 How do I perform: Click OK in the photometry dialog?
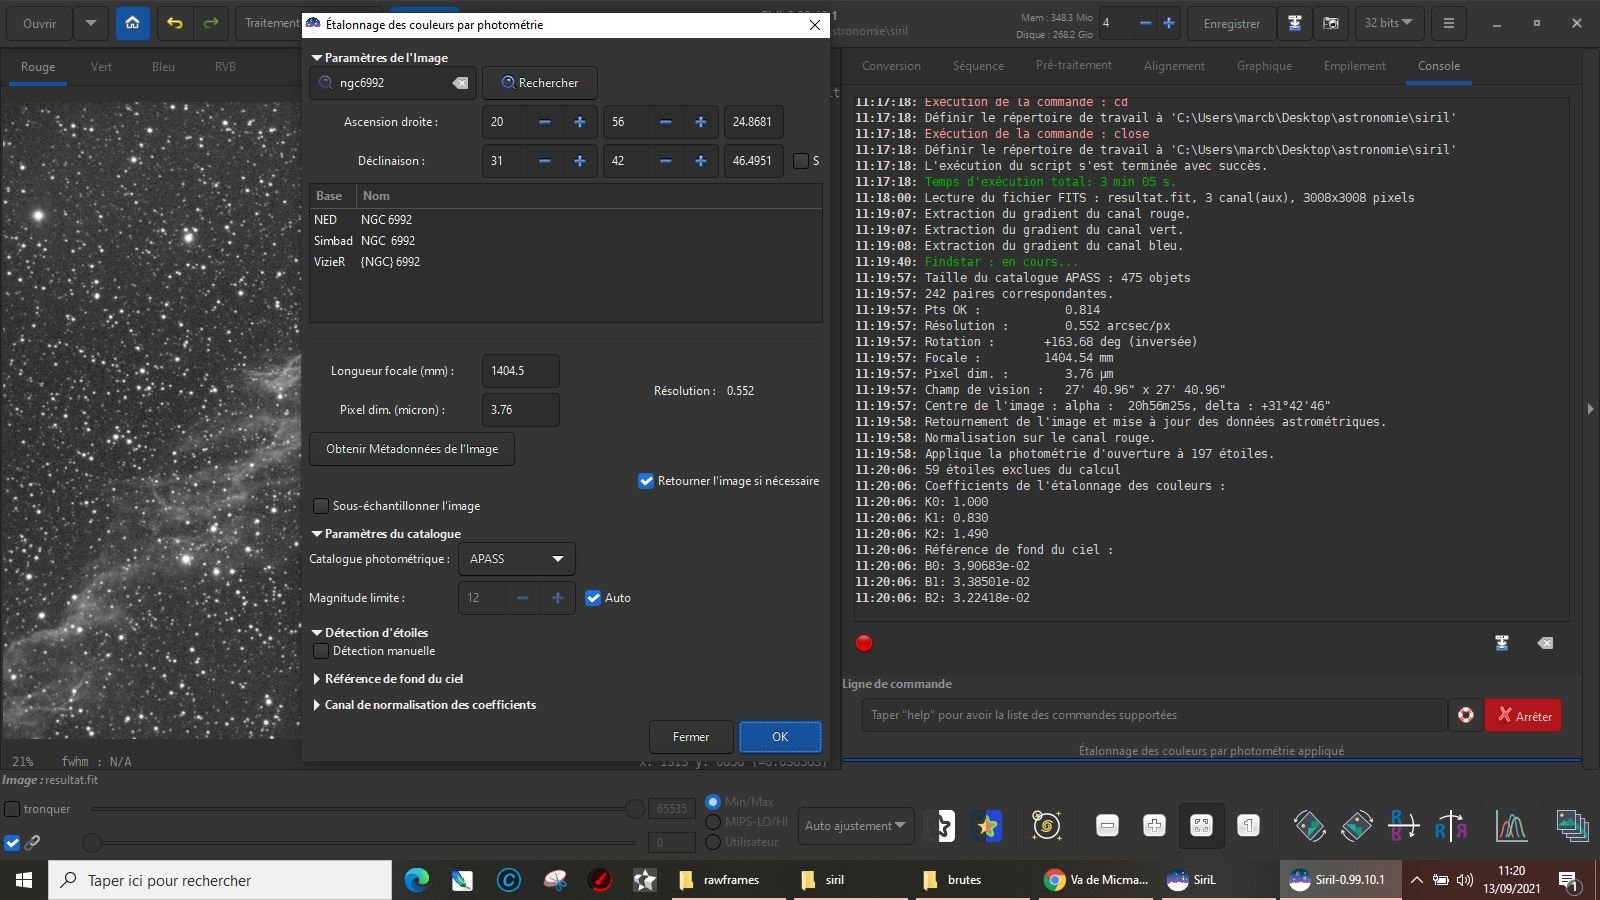pos(780,737)
